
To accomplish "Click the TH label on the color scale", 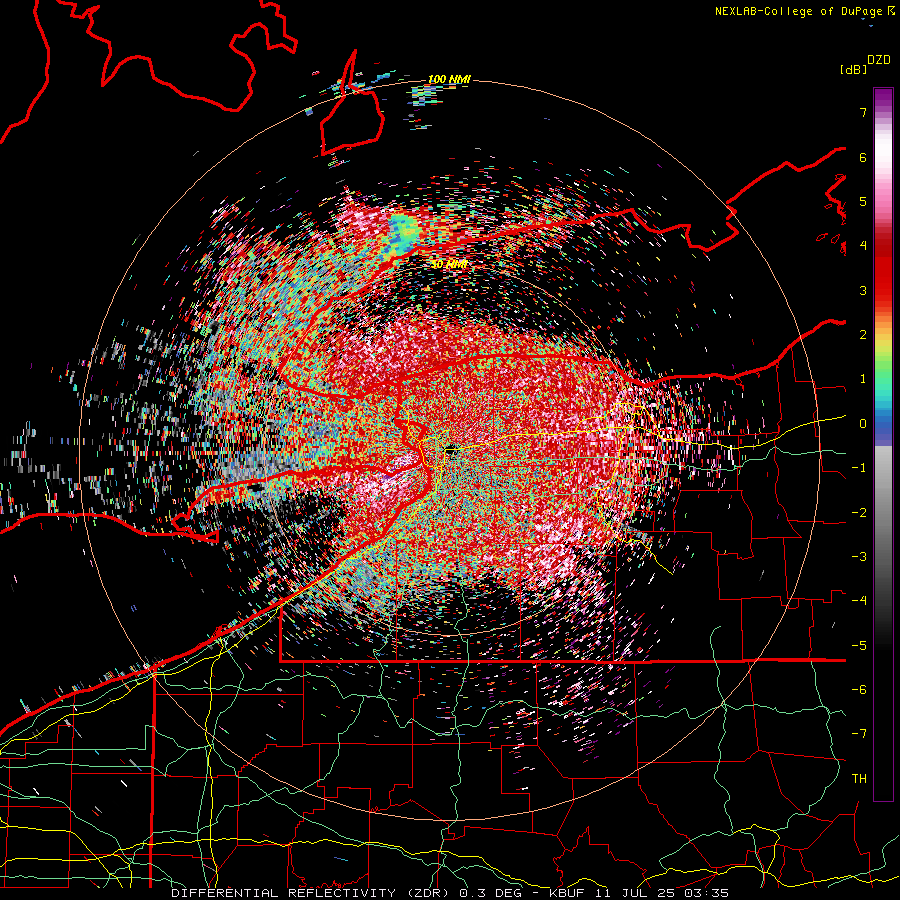I will (x=859, y=779).
